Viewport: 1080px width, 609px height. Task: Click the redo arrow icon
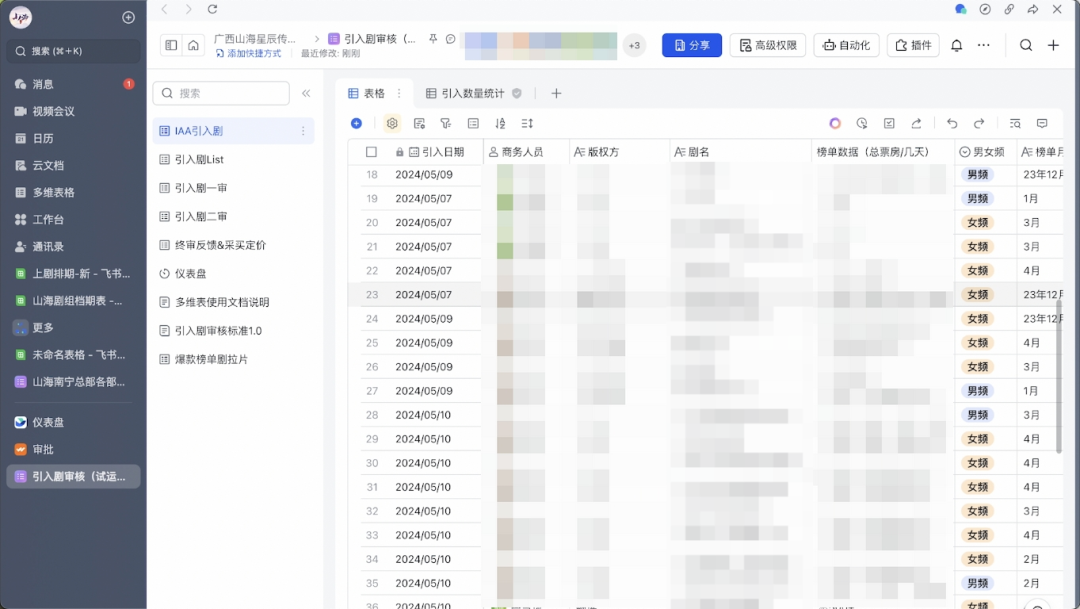(979, 123)
